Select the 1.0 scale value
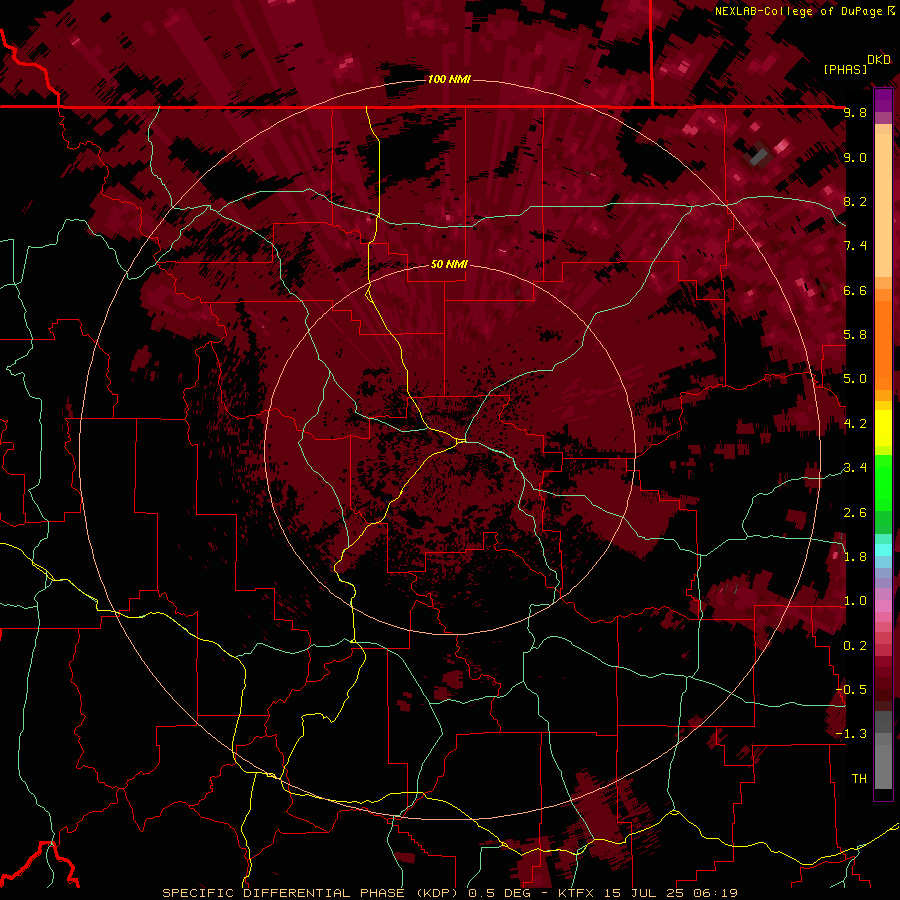900x900 pixels. [x=855, y=601]
